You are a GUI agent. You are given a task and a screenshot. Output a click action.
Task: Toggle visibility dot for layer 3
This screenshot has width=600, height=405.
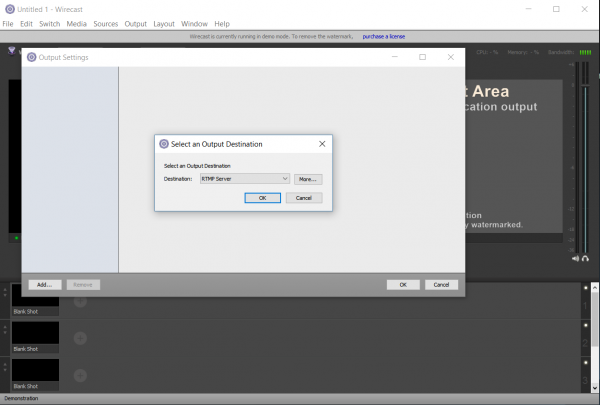coord(585,363)
